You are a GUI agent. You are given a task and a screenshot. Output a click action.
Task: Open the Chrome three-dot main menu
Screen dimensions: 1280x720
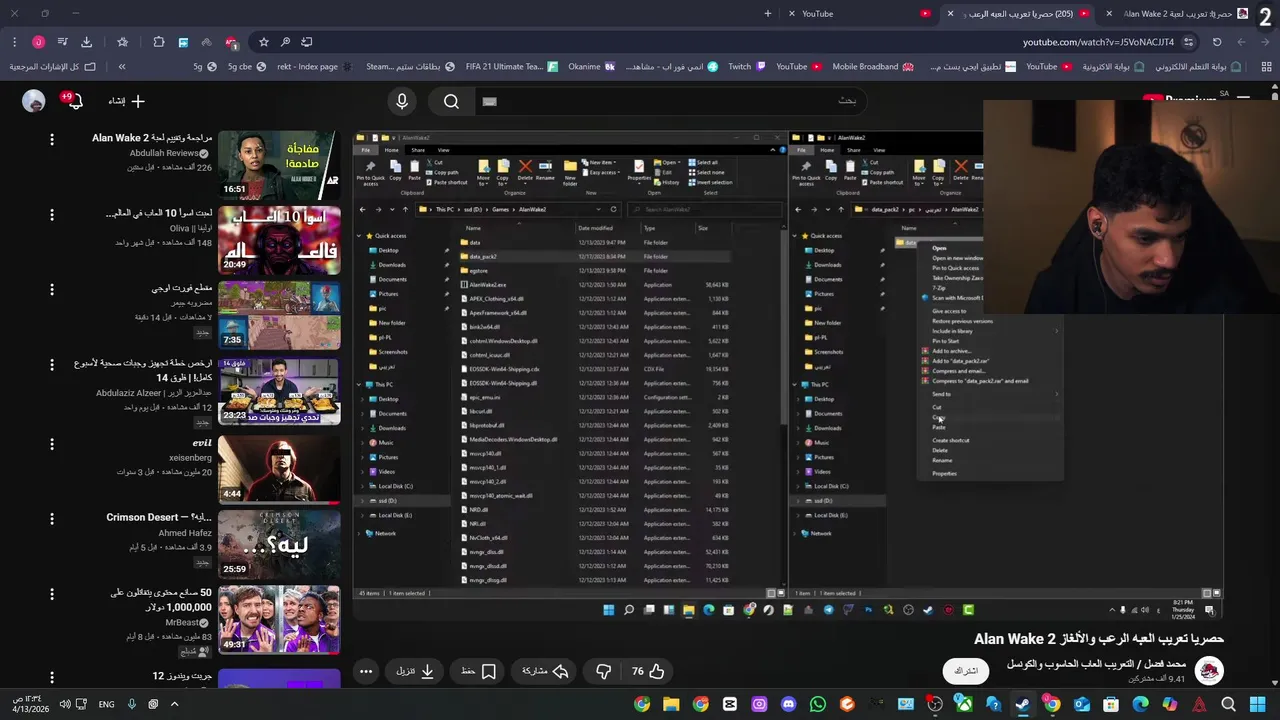click(14, 42)
